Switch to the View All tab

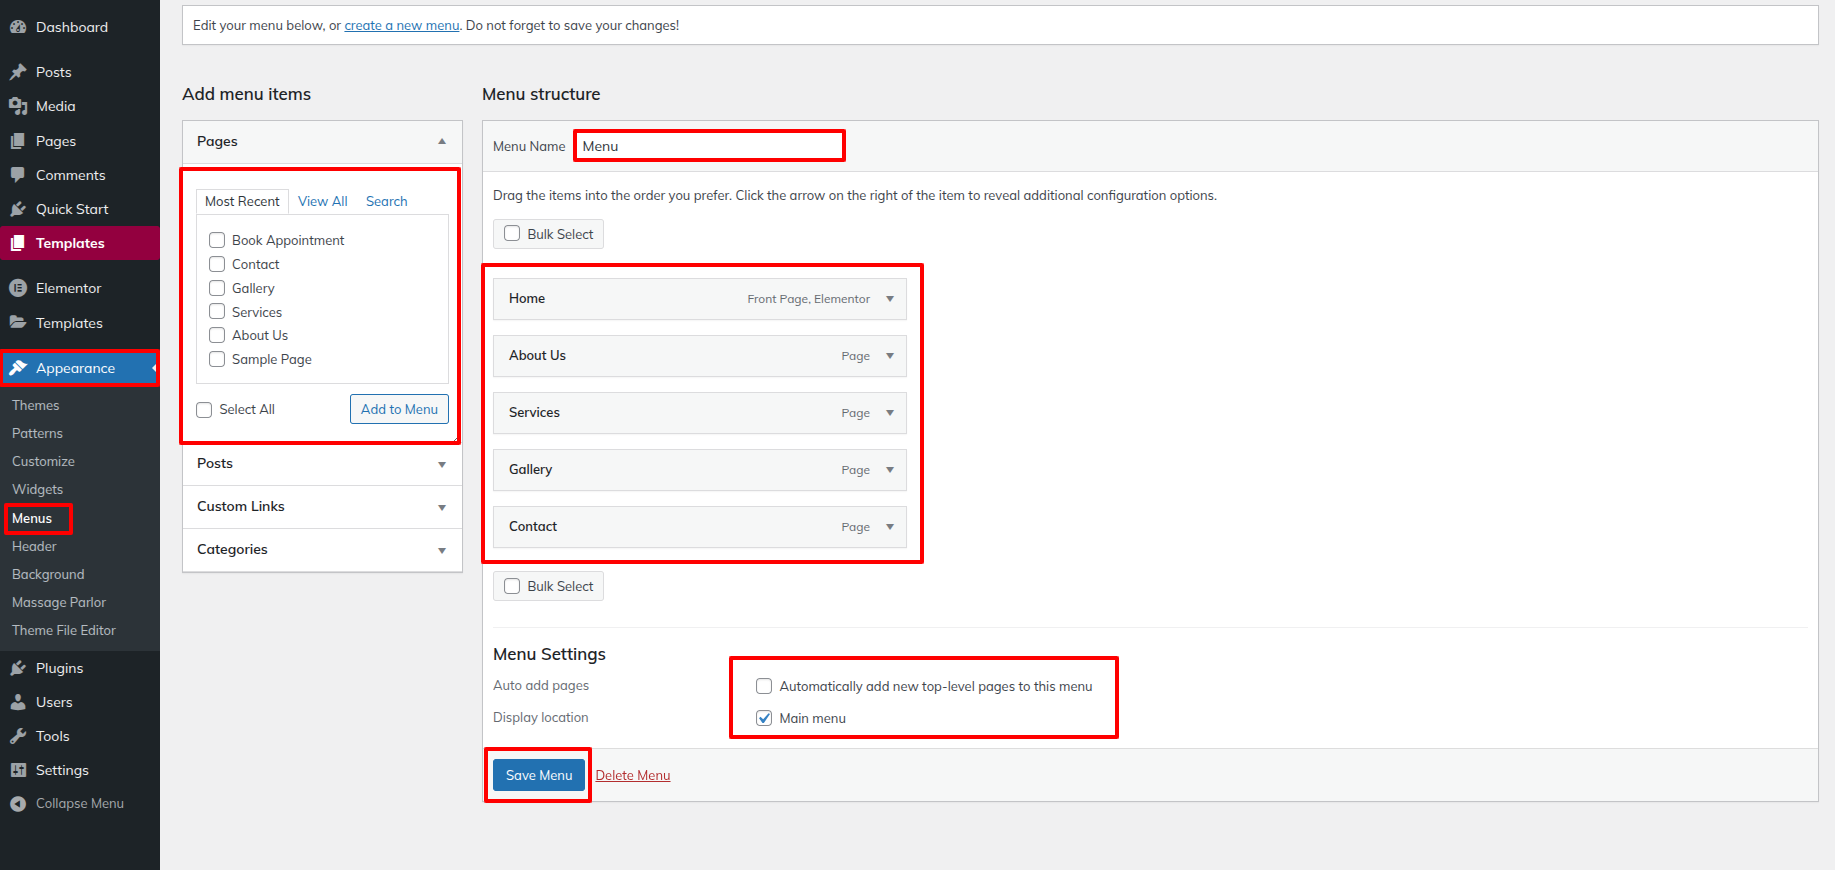(x=322, y=201)
